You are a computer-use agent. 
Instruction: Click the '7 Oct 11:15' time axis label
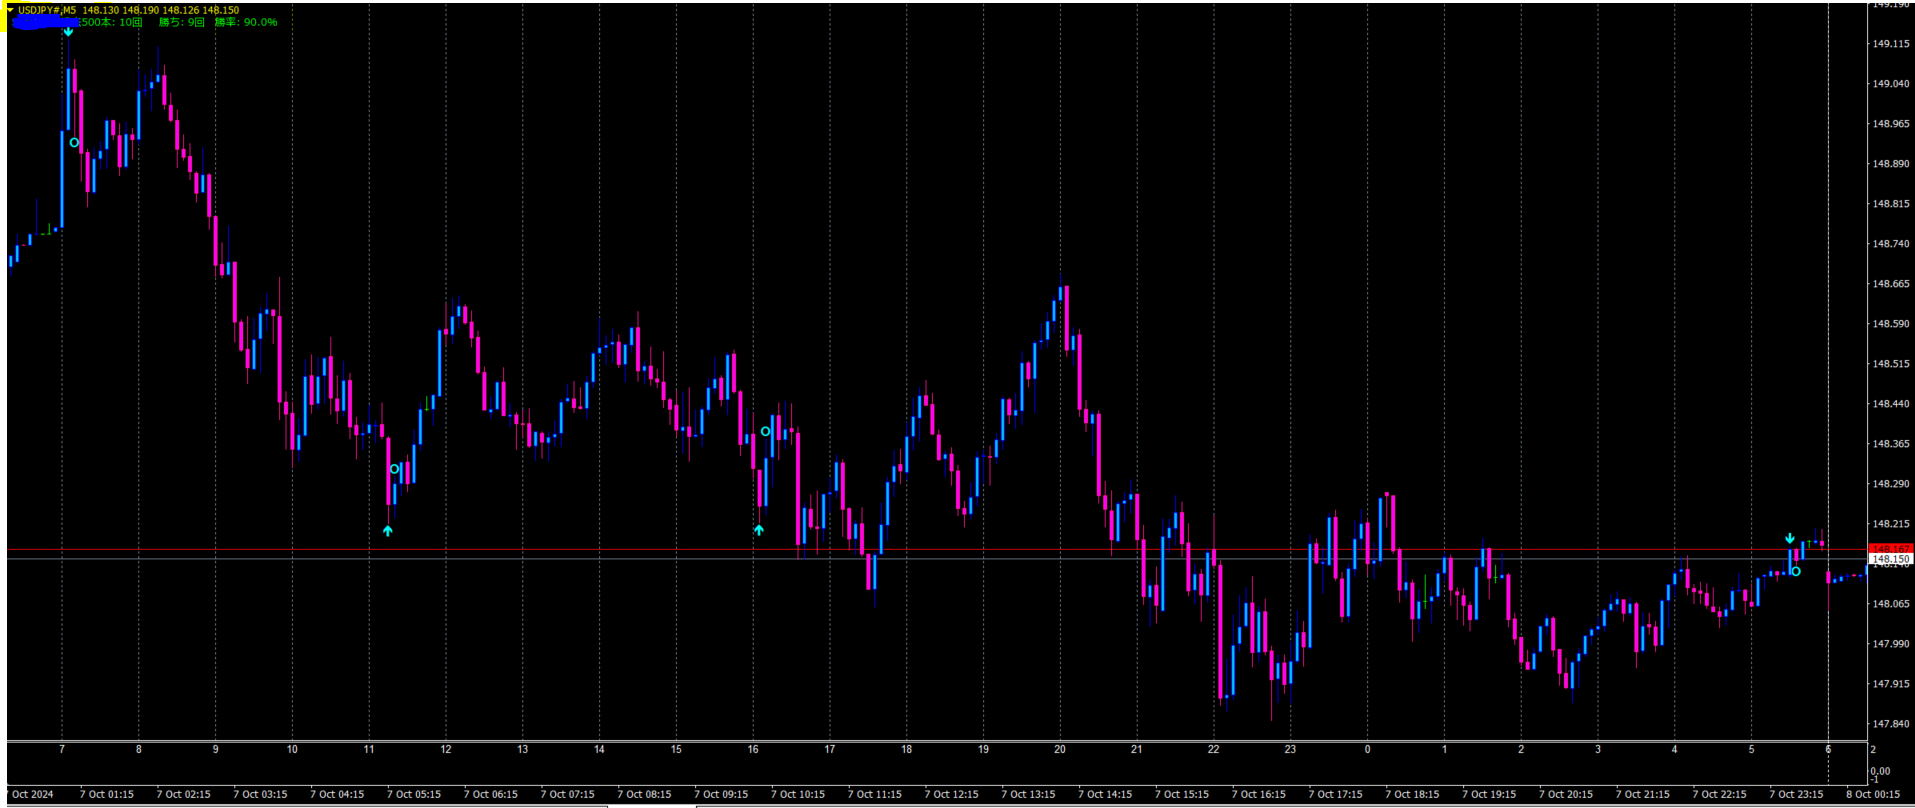[875, 795]
